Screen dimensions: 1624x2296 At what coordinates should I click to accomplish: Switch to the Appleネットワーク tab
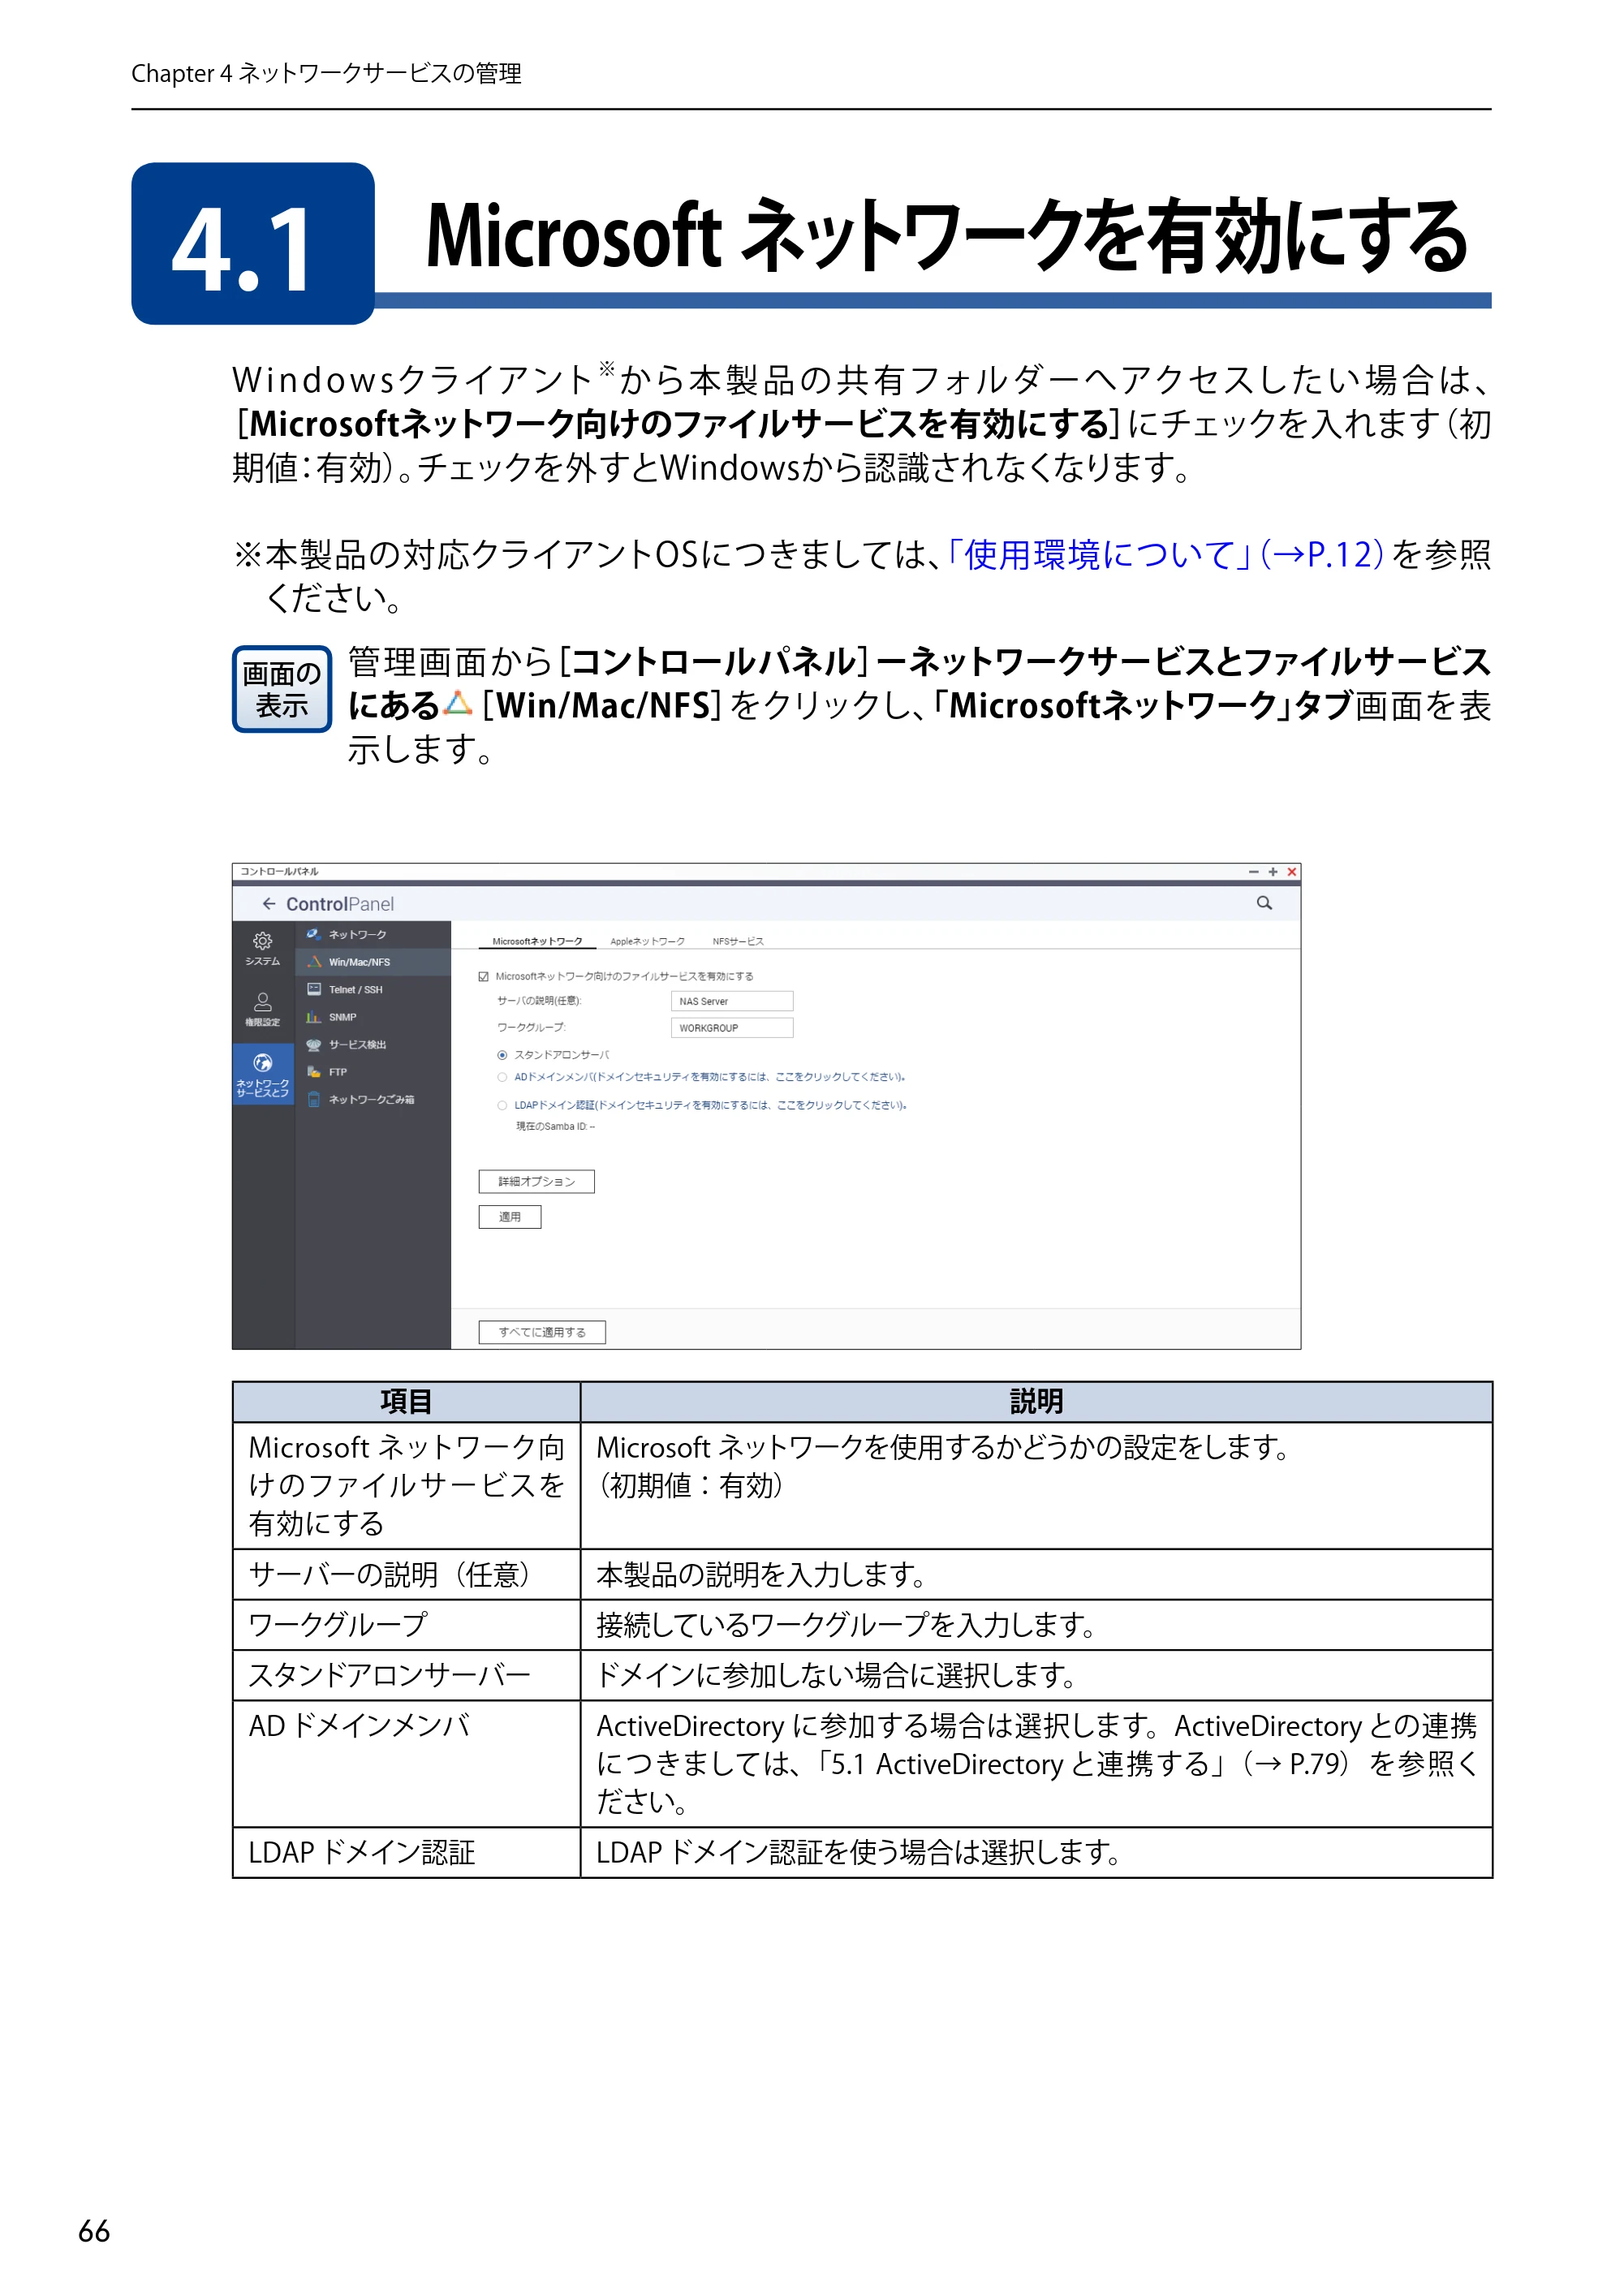click(647, 941)
